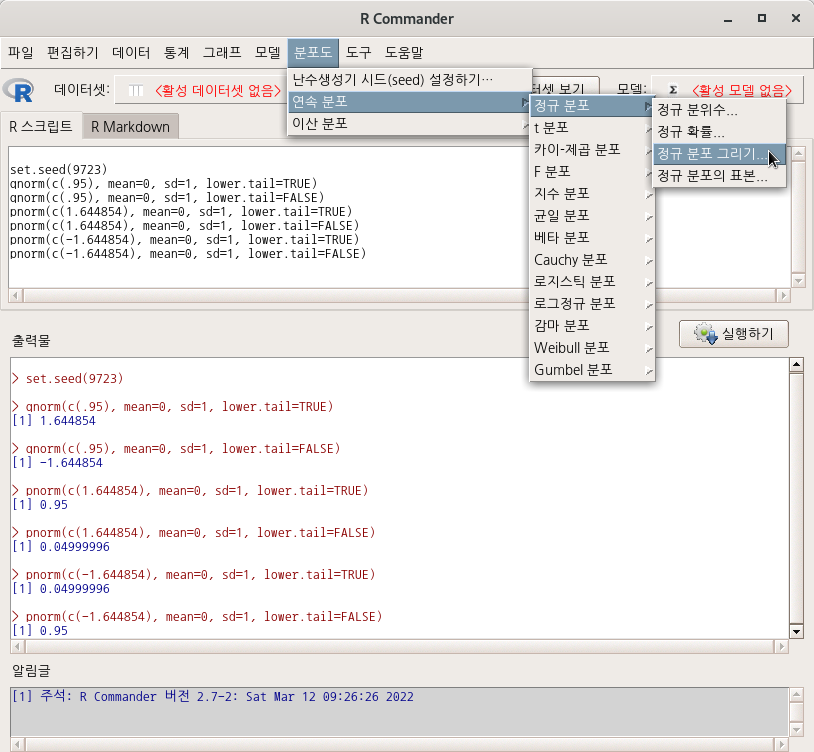Choose 정규 확률... menu entry
Image resolution: width=814 pixels, height=752 pixels.
pyautogui.click(x=720, y=132)
